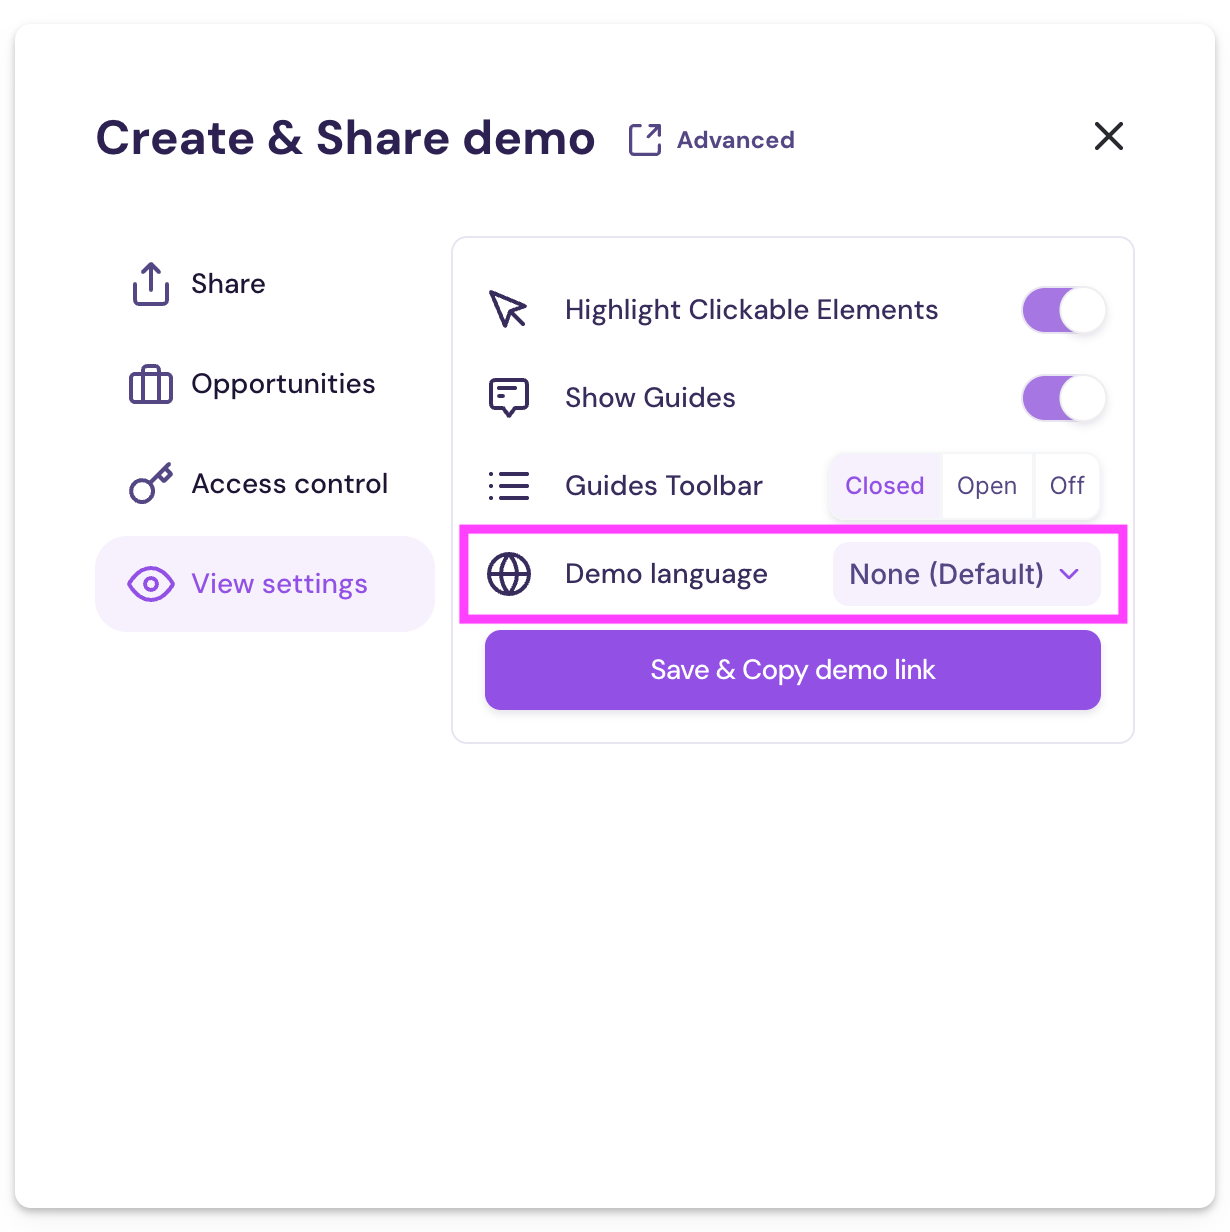Viewport: 1230px width, 1232px height.
Task: Click the external link icon next to Advanced
Action: [x=644, y=139]
